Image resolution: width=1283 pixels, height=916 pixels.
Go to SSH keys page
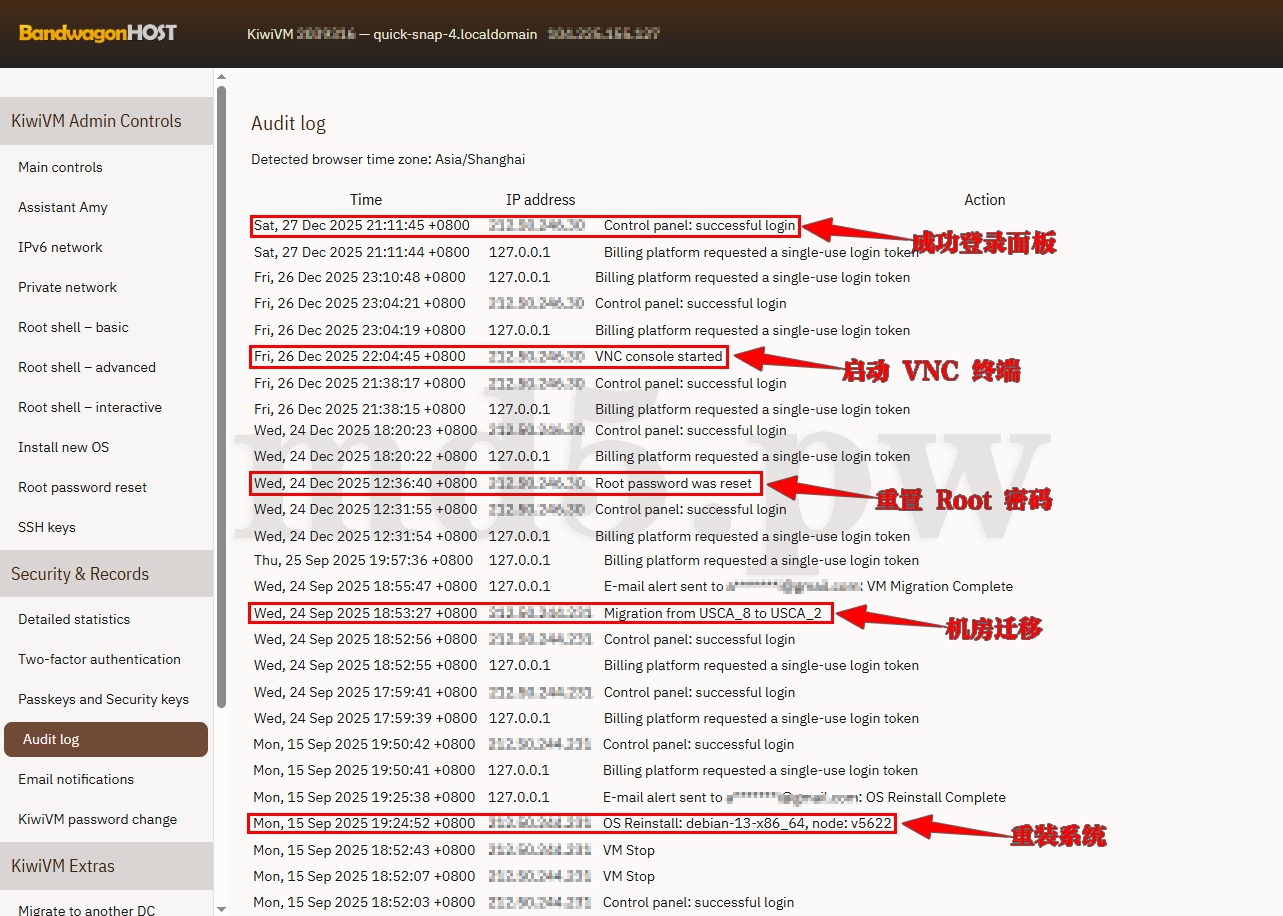tap(47, 527)
